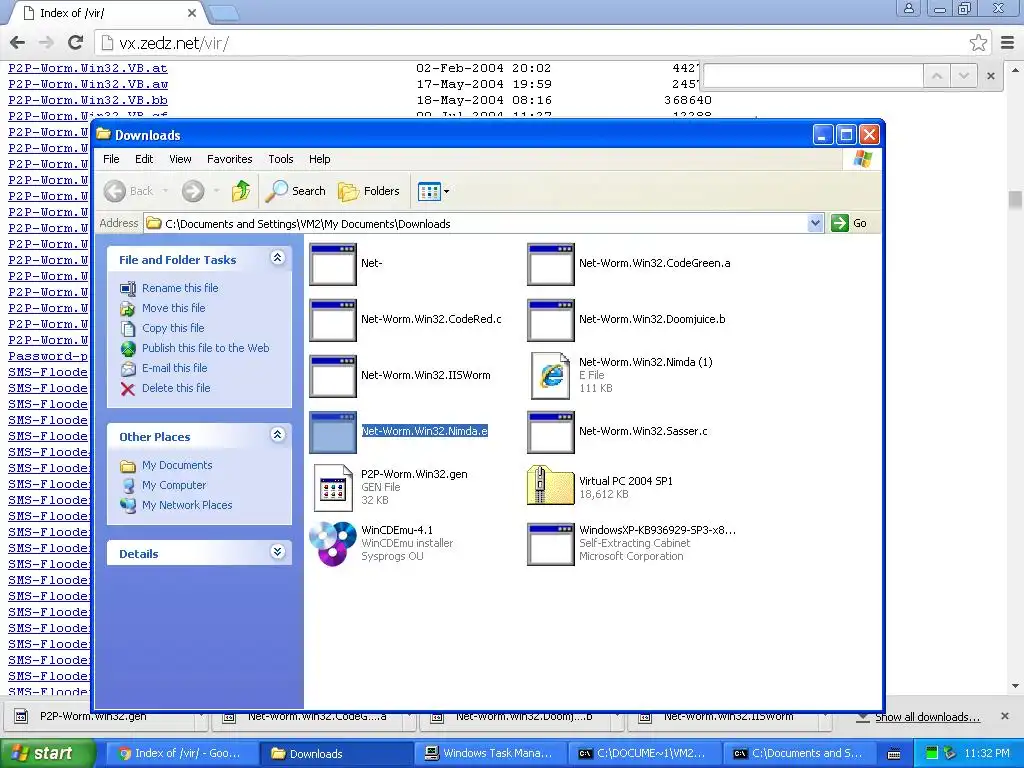Click the Windows start button
This screenshot has width=1024, height=768.
(x=46, y=753)
